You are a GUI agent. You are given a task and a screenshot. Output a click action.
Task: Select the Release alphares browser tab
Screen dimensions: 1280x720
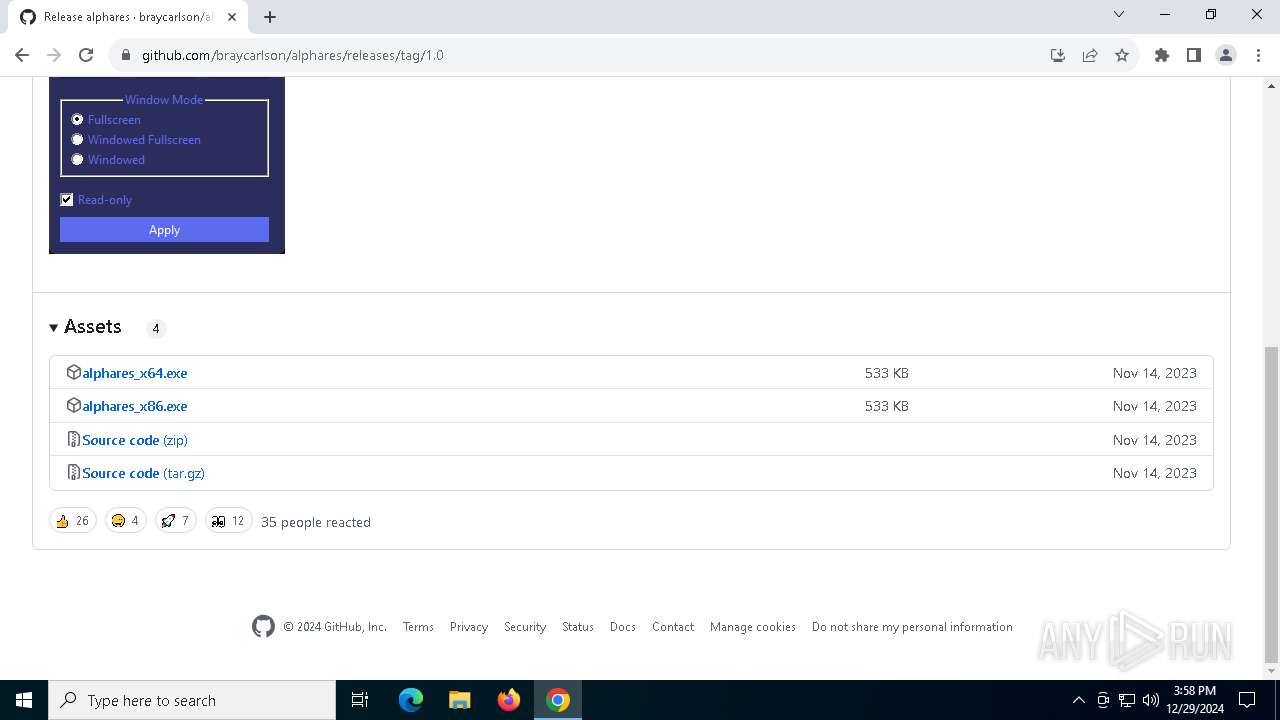point(130,17)
